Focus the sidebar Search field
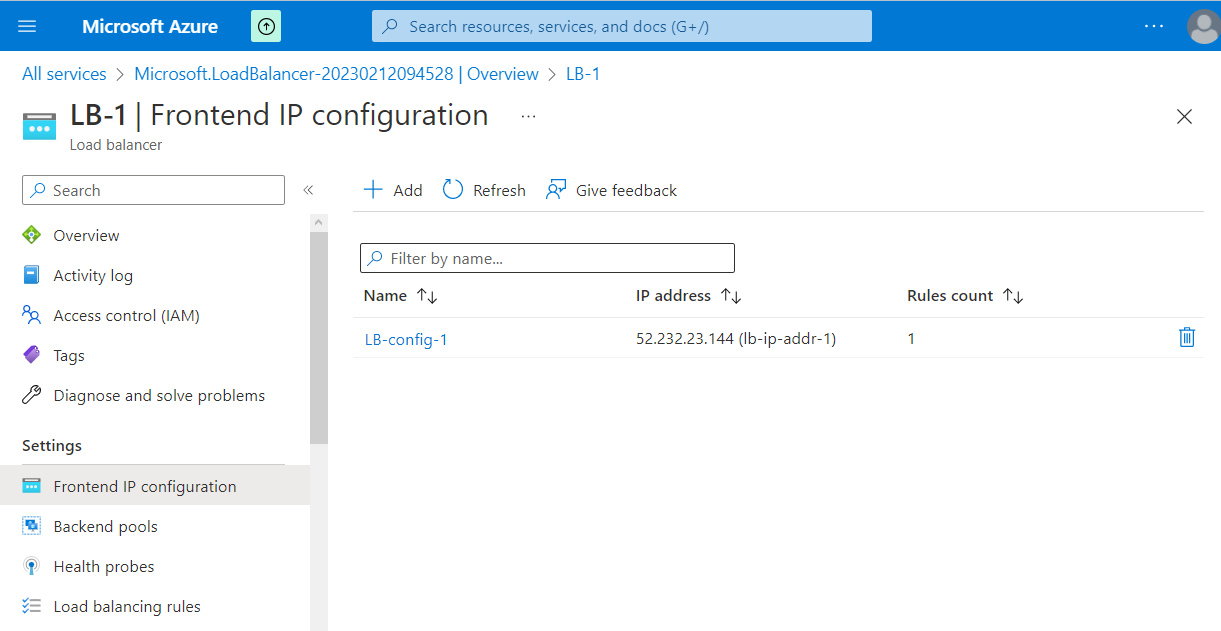 [153, 190]
